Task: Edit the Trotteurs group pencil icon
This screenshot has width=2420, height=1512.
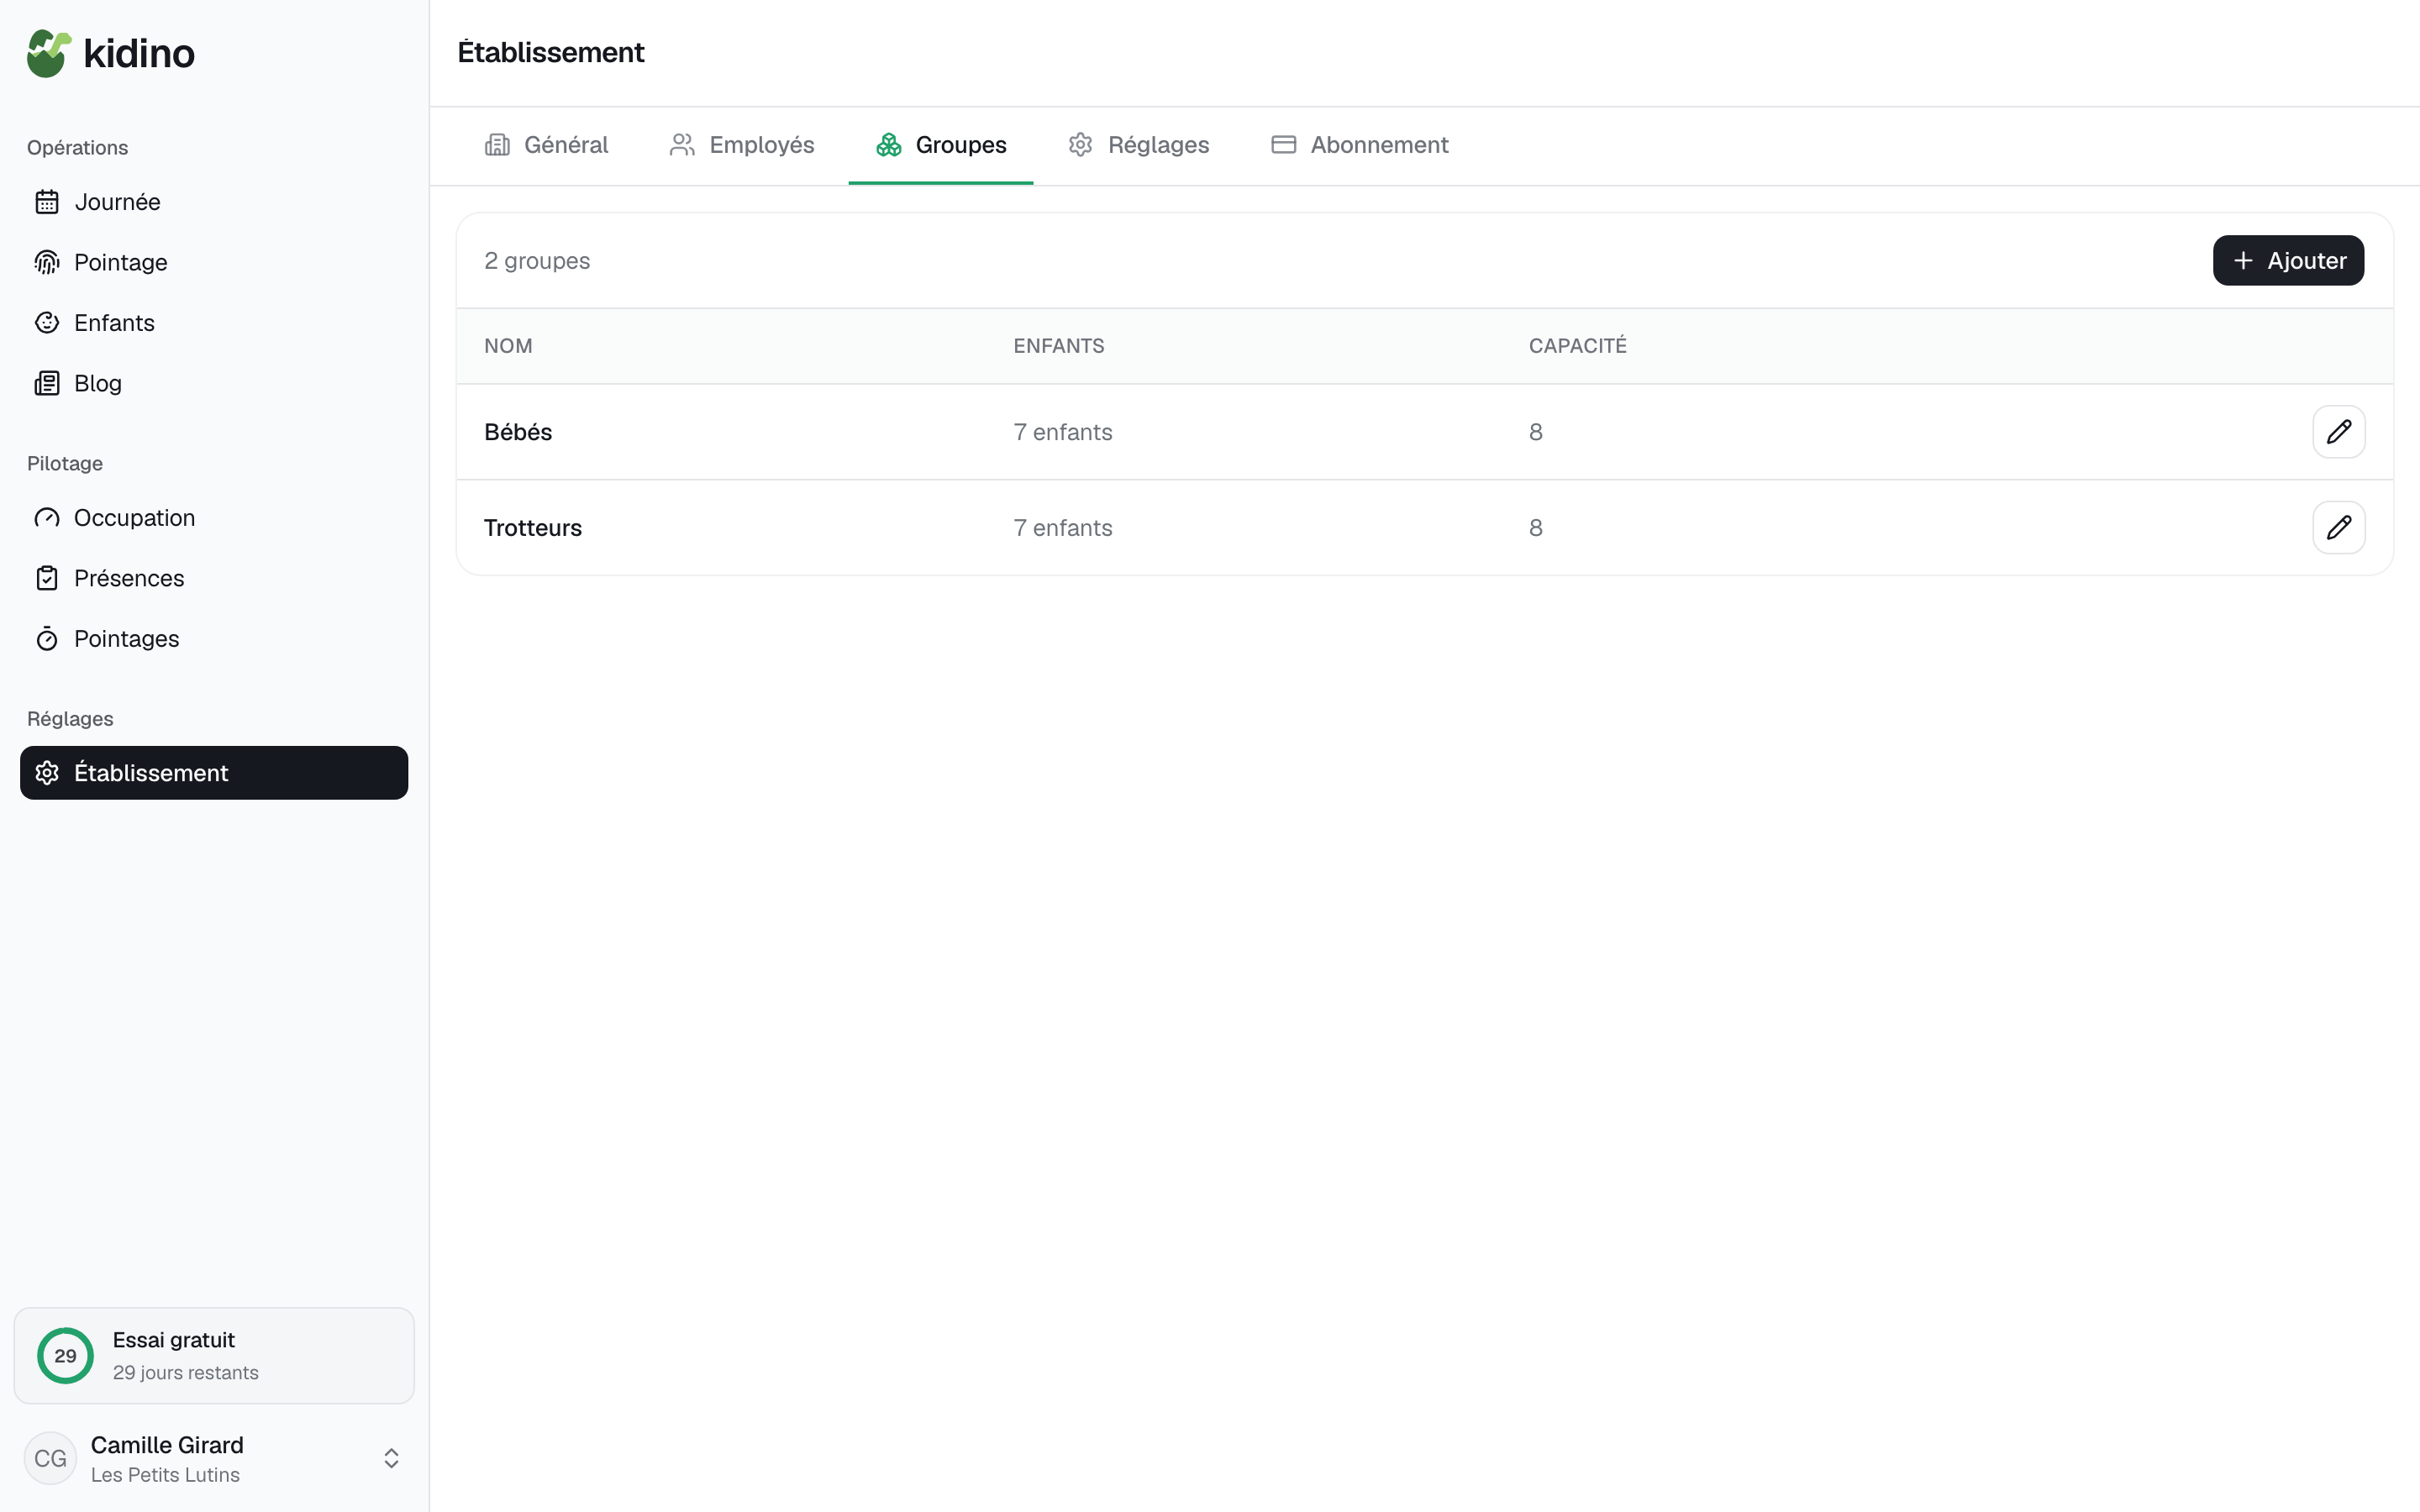Action: coord(2338,528)
